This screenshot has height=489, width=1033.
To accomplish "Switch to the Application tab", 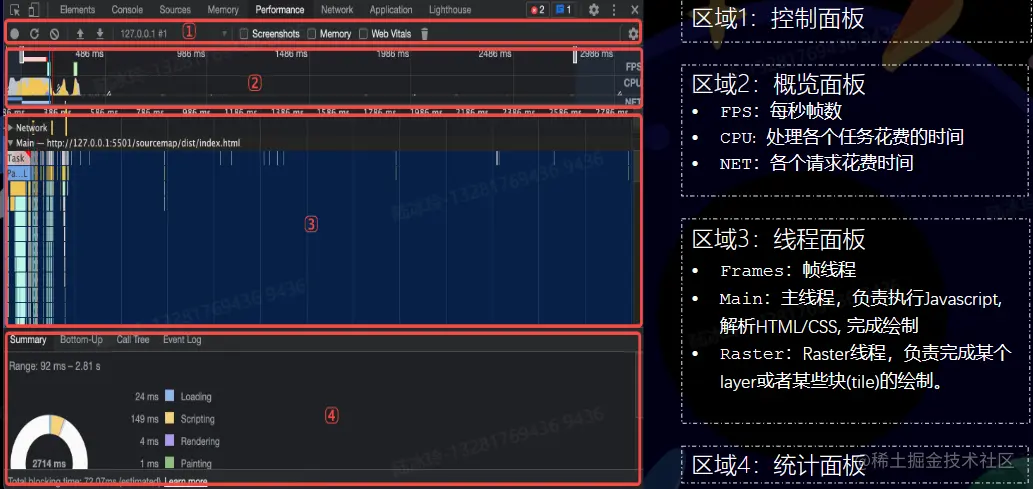I will (x=391, y=10).
